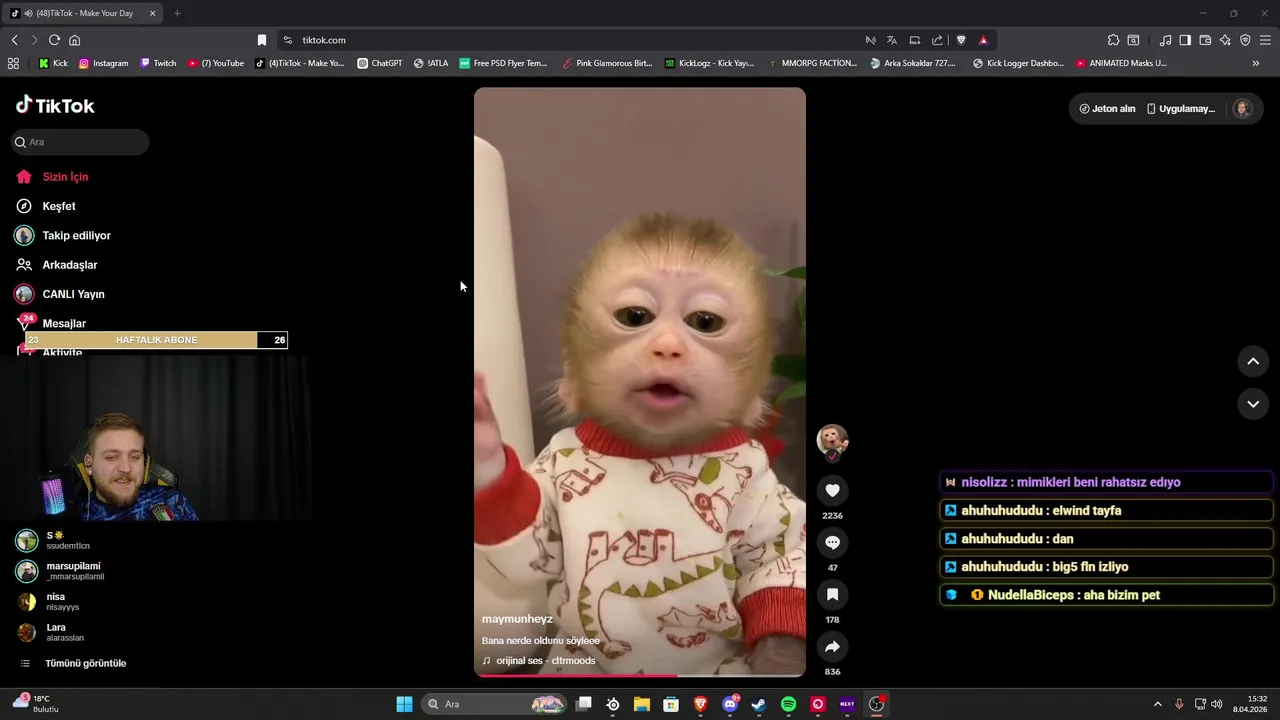This screenshot has width=1280, height=720.
Task: Open comments via the speech bubble icon
Action: 832,542
